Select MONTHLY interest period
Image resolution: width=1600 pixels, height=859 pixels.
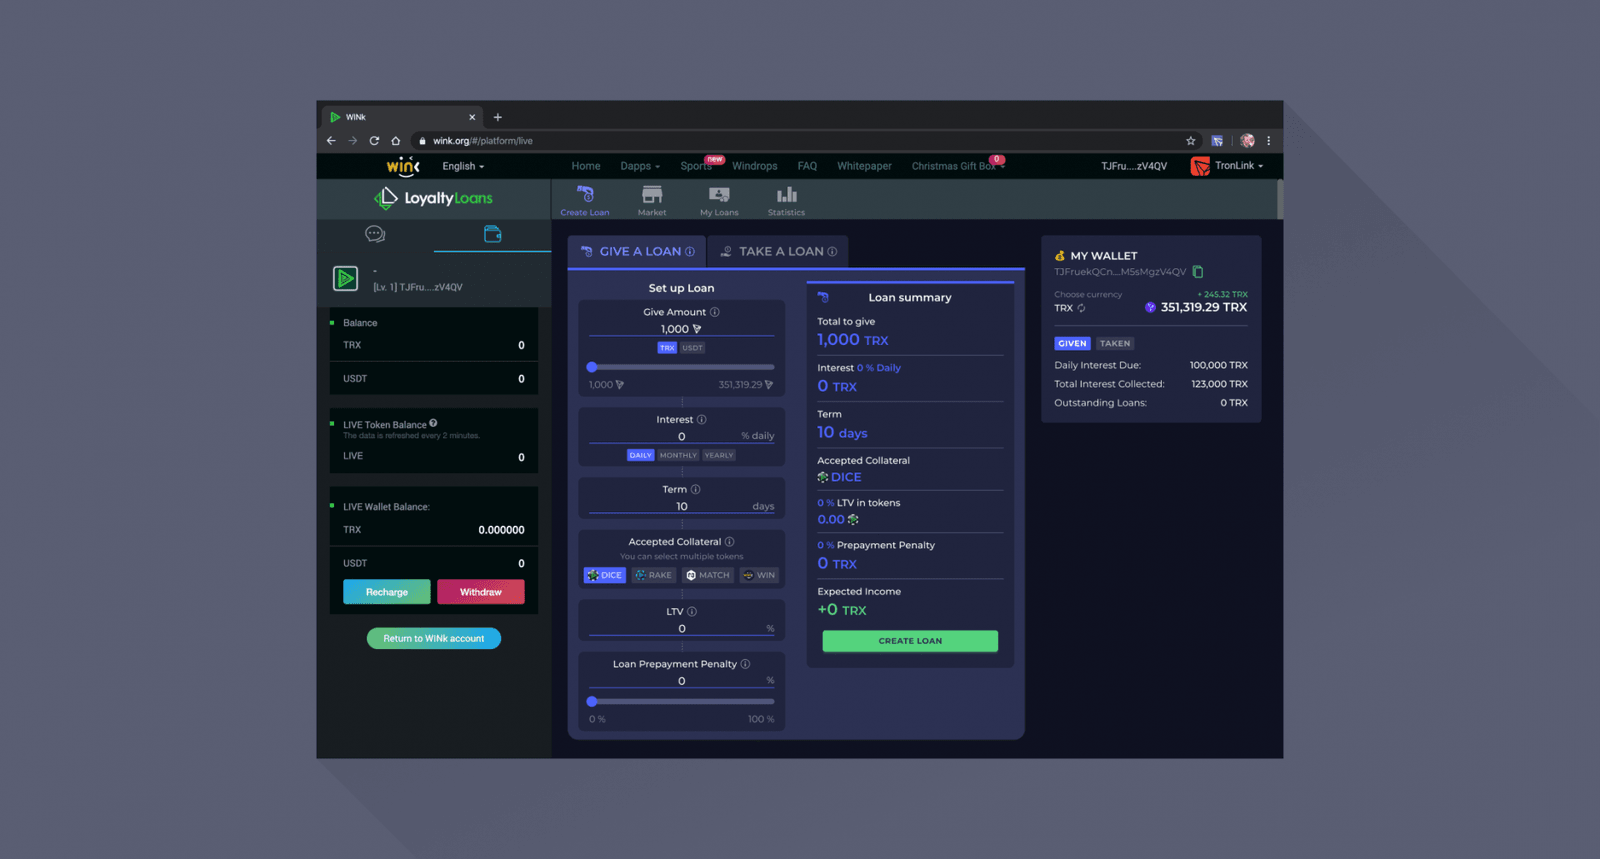678,455
